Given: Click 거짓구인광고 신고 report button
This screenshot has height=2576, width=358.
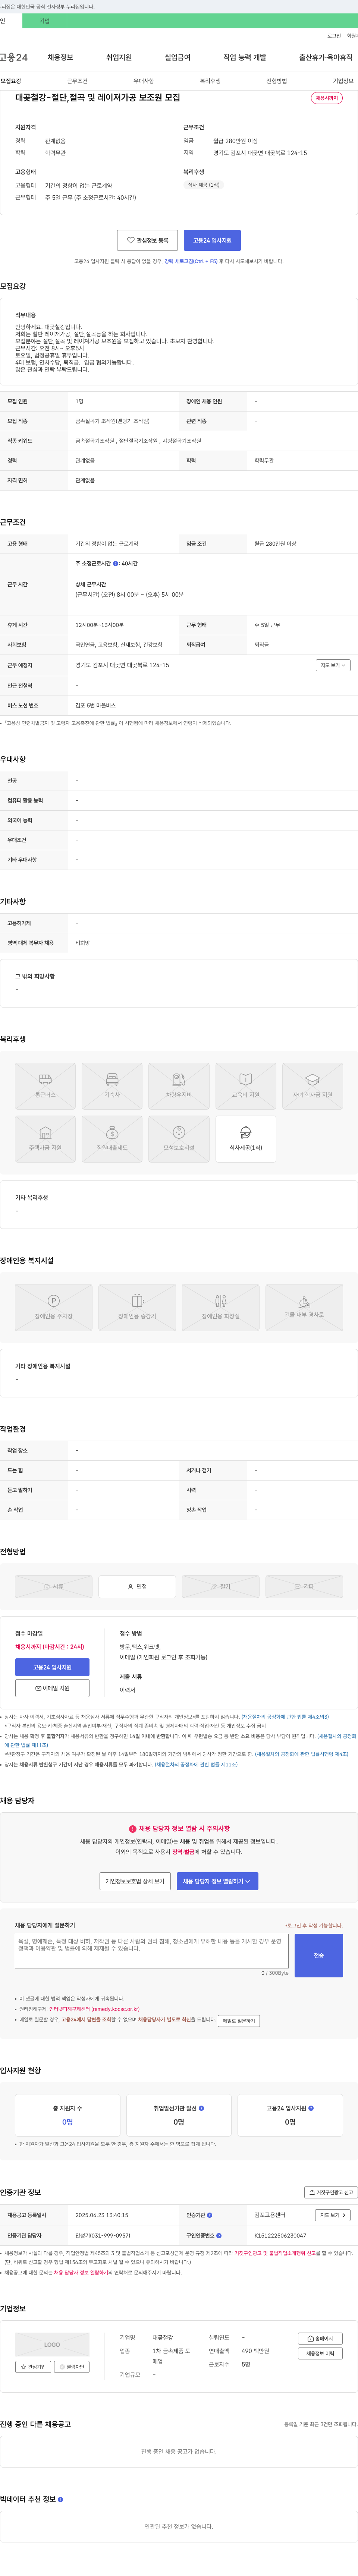Looking at the screenshot, I should point(331,2192).
